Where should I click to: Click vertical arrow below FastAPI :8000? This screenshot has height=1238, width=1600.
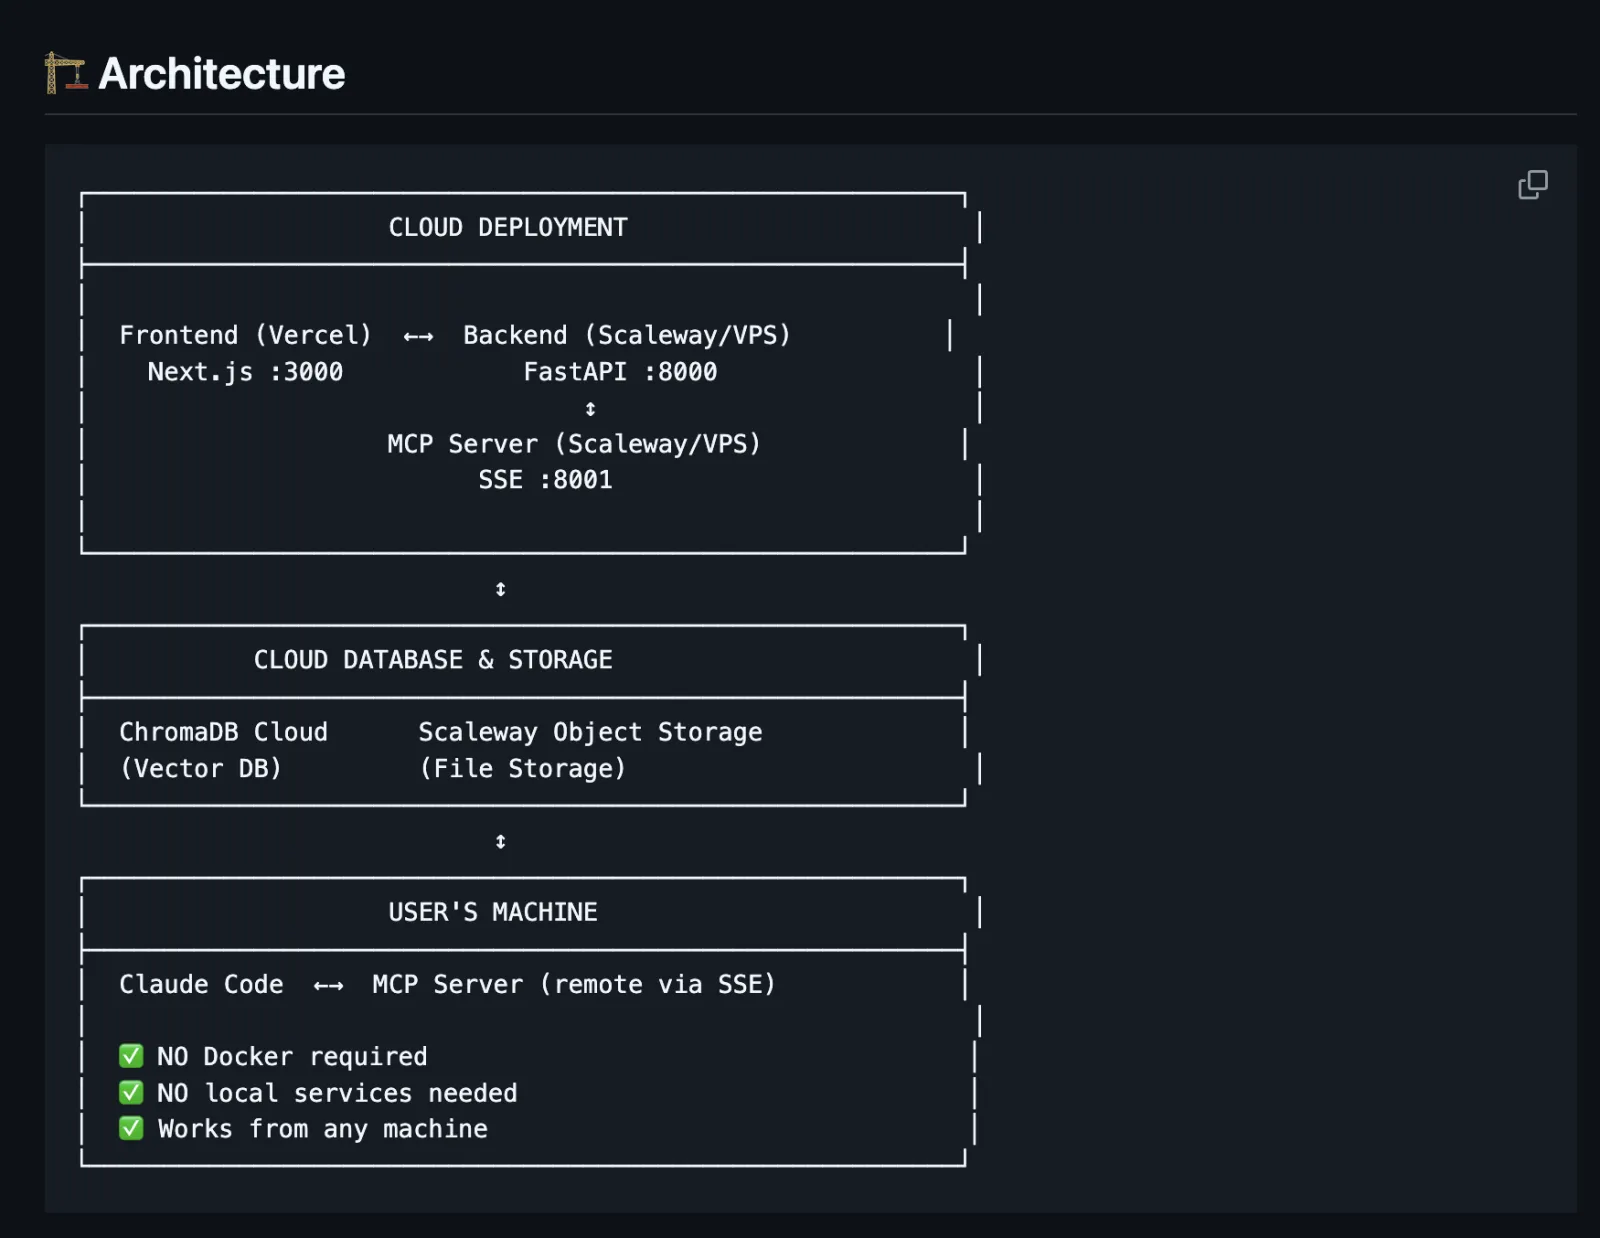point(590,409)
